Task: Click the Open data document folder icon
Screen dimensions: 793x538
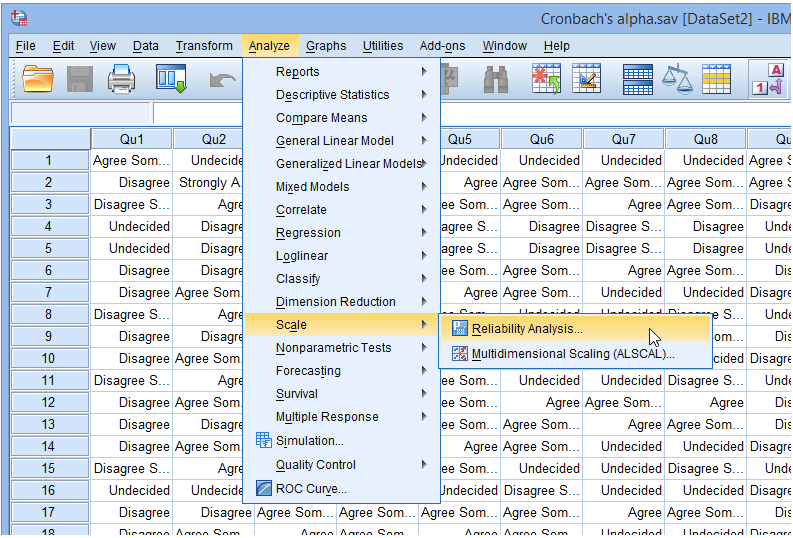Action: coord(38,78)
